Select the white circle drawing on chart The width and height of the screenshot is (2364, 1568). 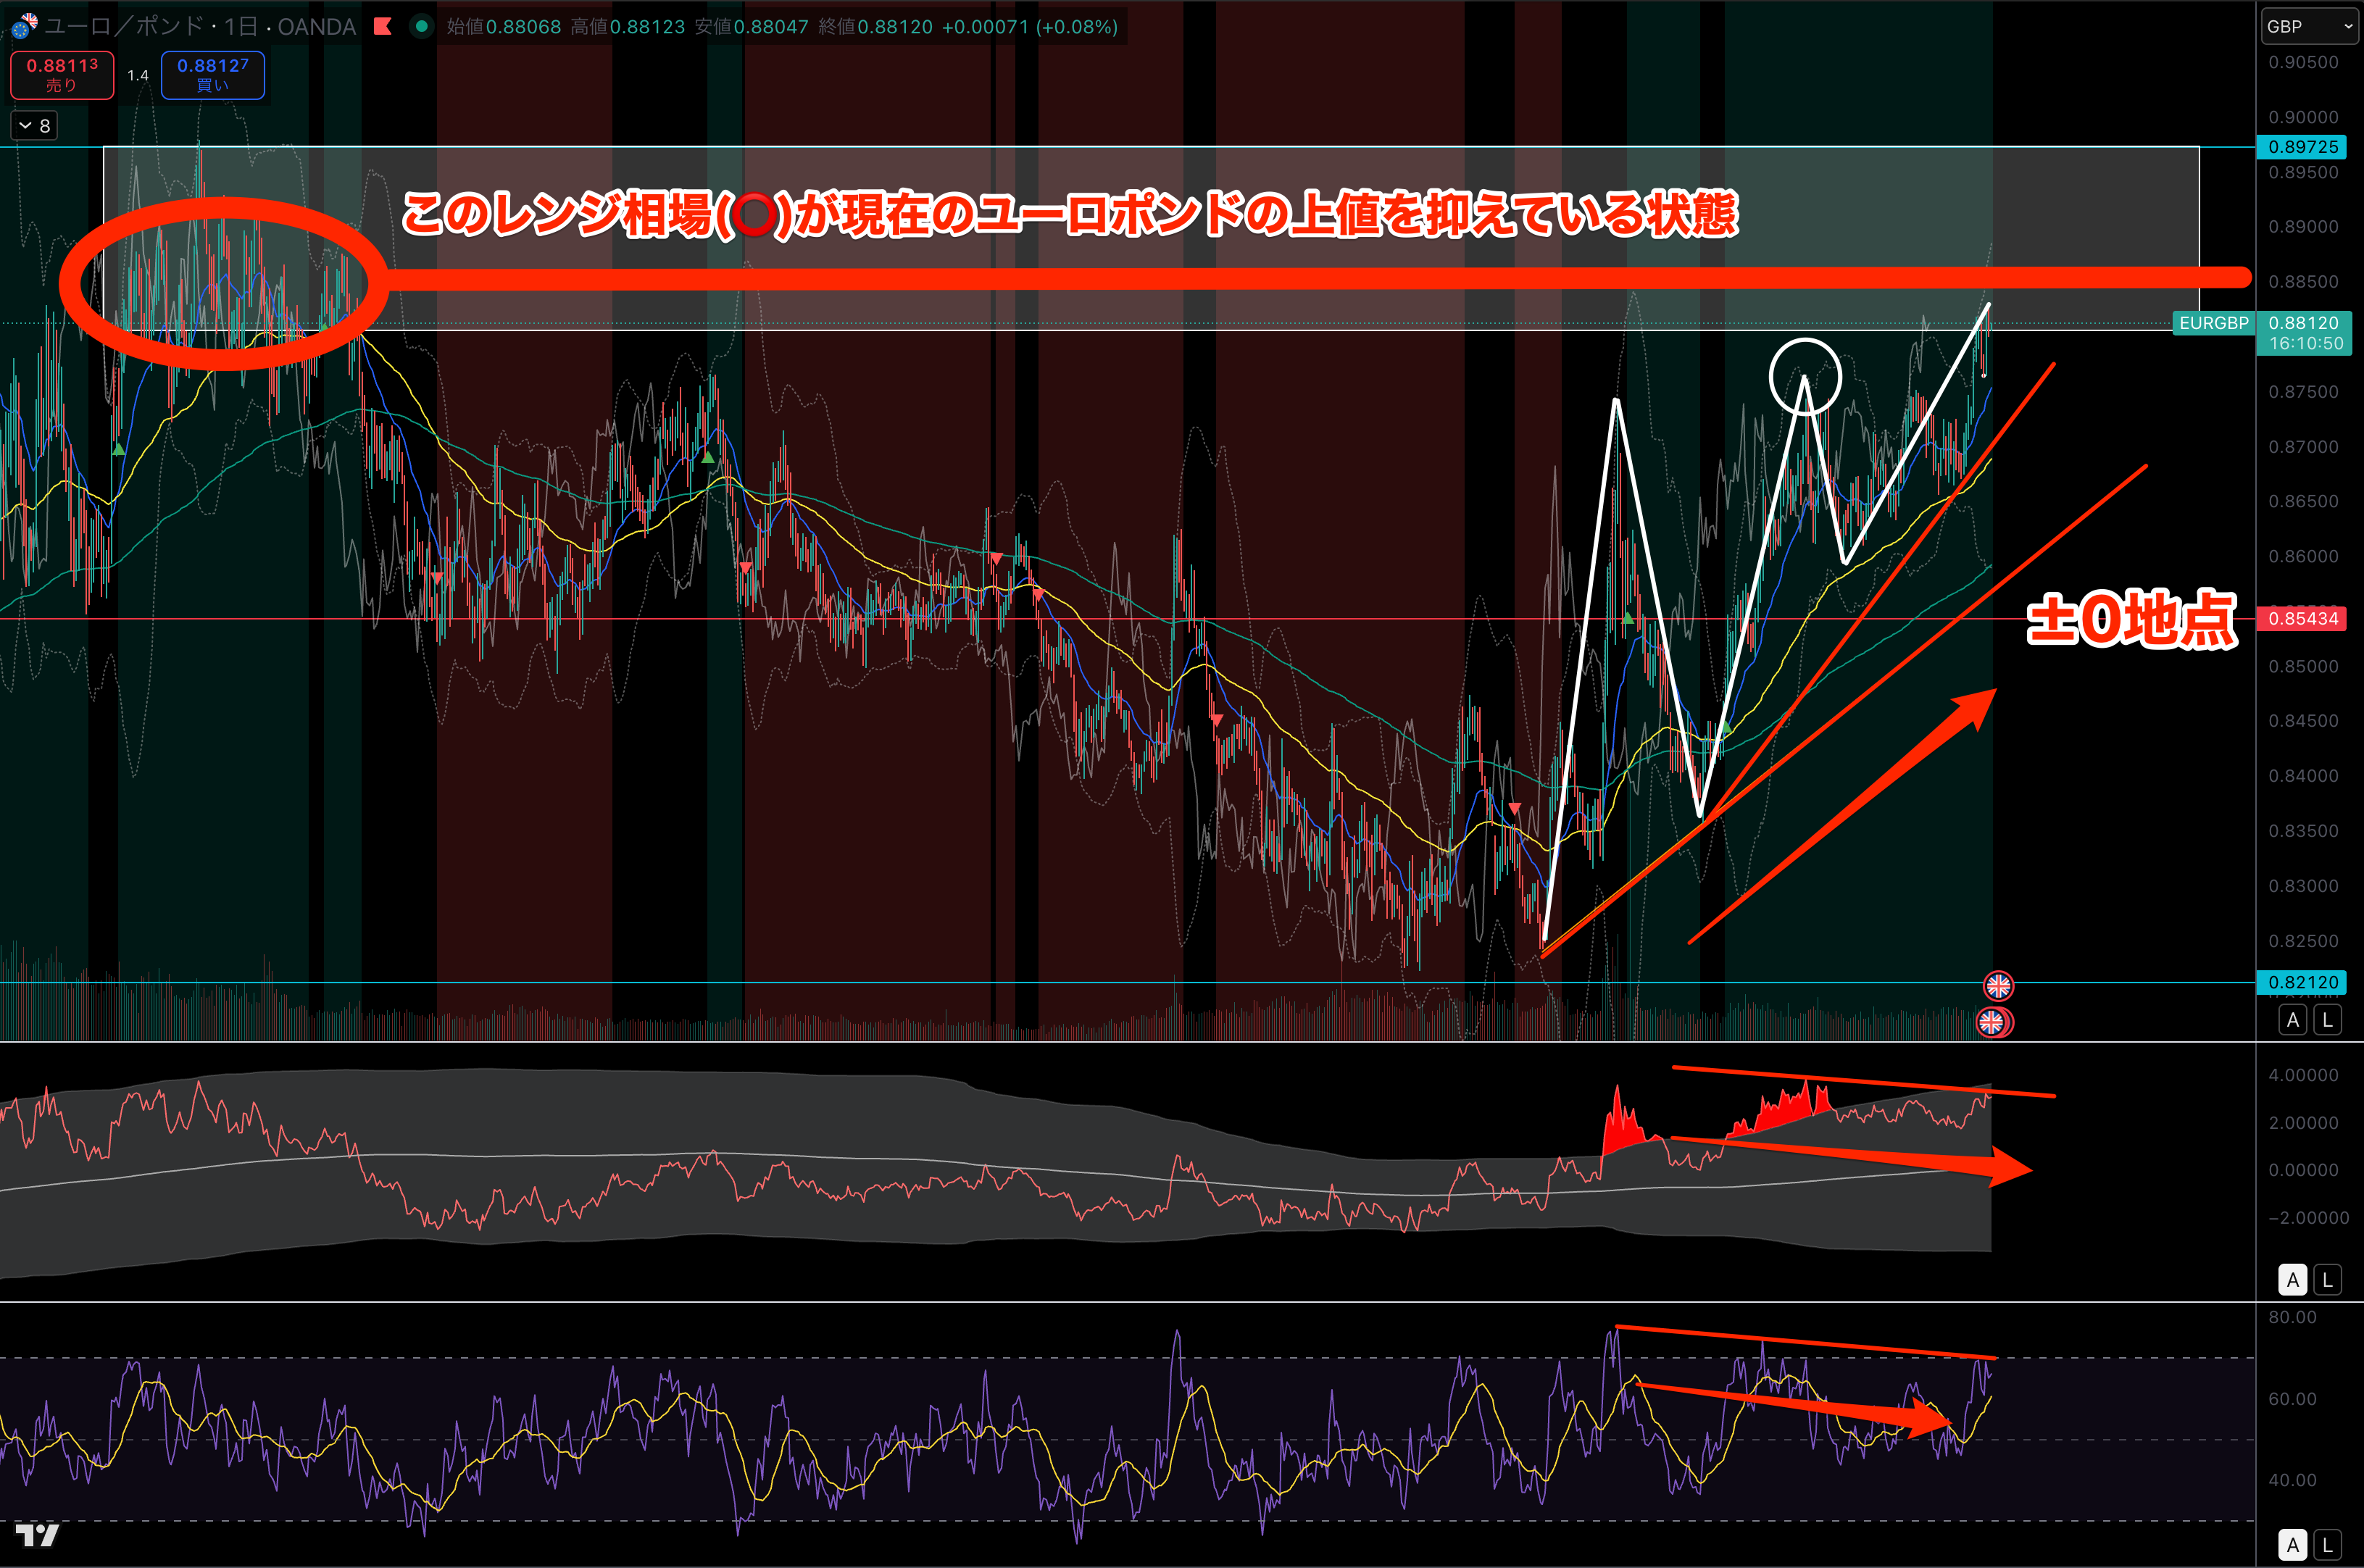click(1805, 341)
